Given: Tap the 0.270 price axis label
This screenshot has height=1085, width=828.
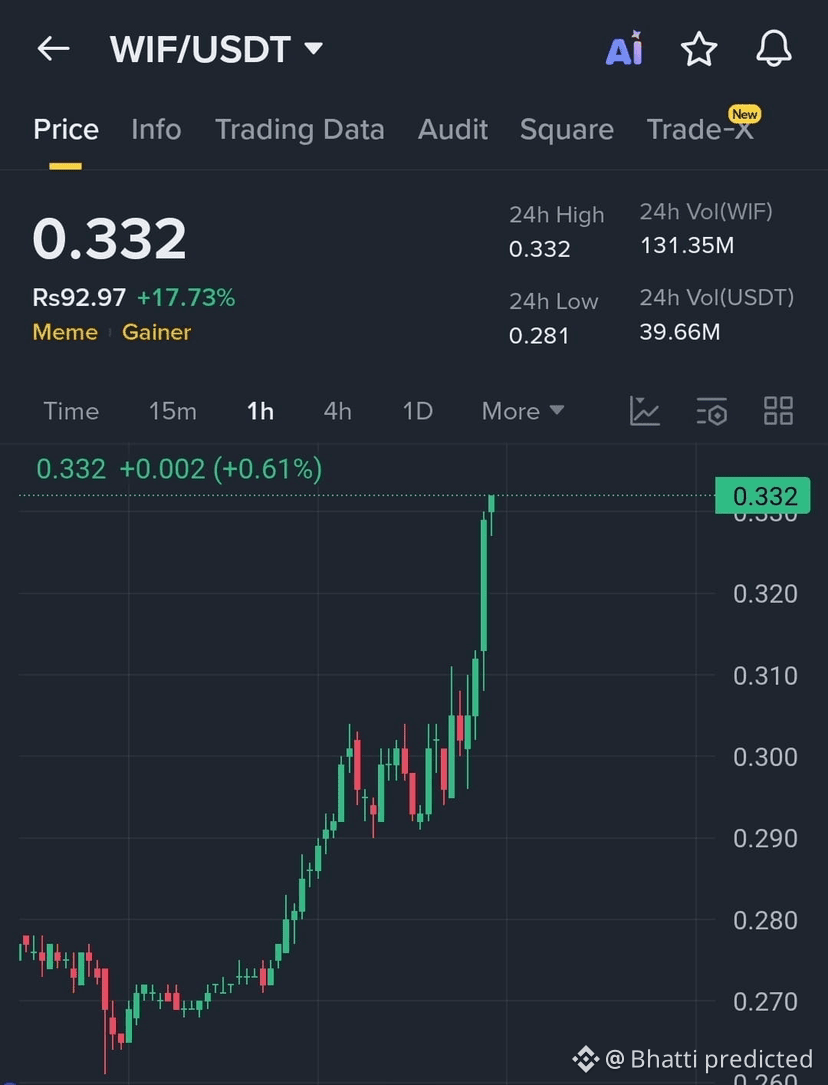Looking at the screenshot, I should [x=765, y=1001].
